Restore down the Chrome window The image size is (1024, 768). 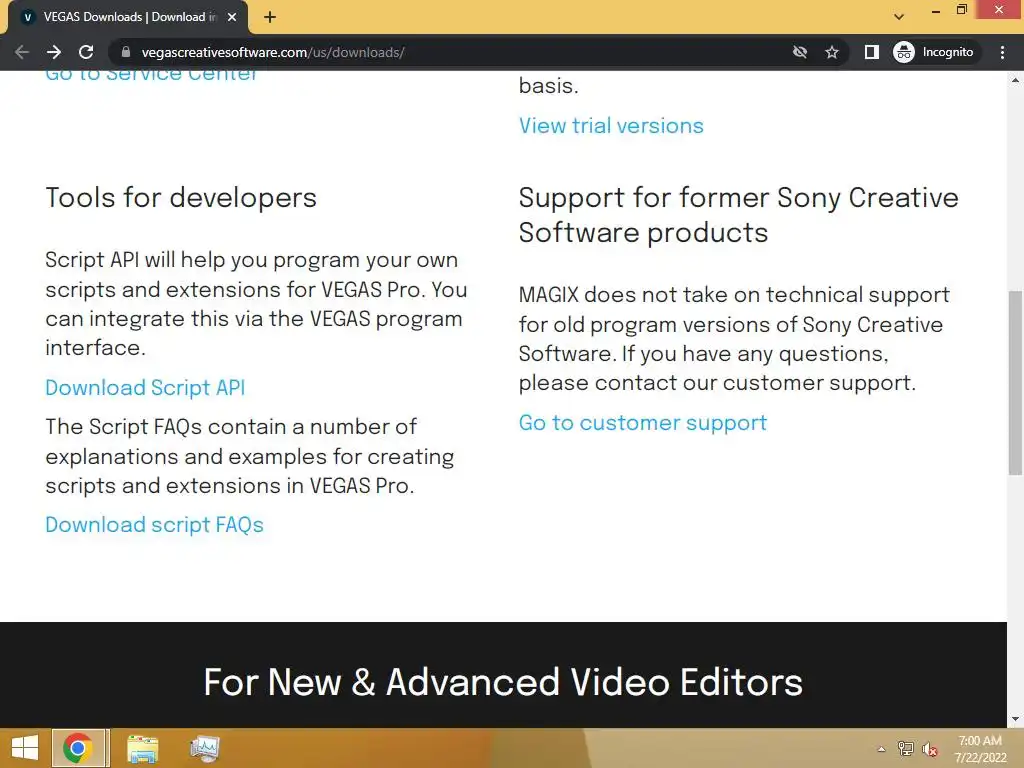tap(961, 10)
